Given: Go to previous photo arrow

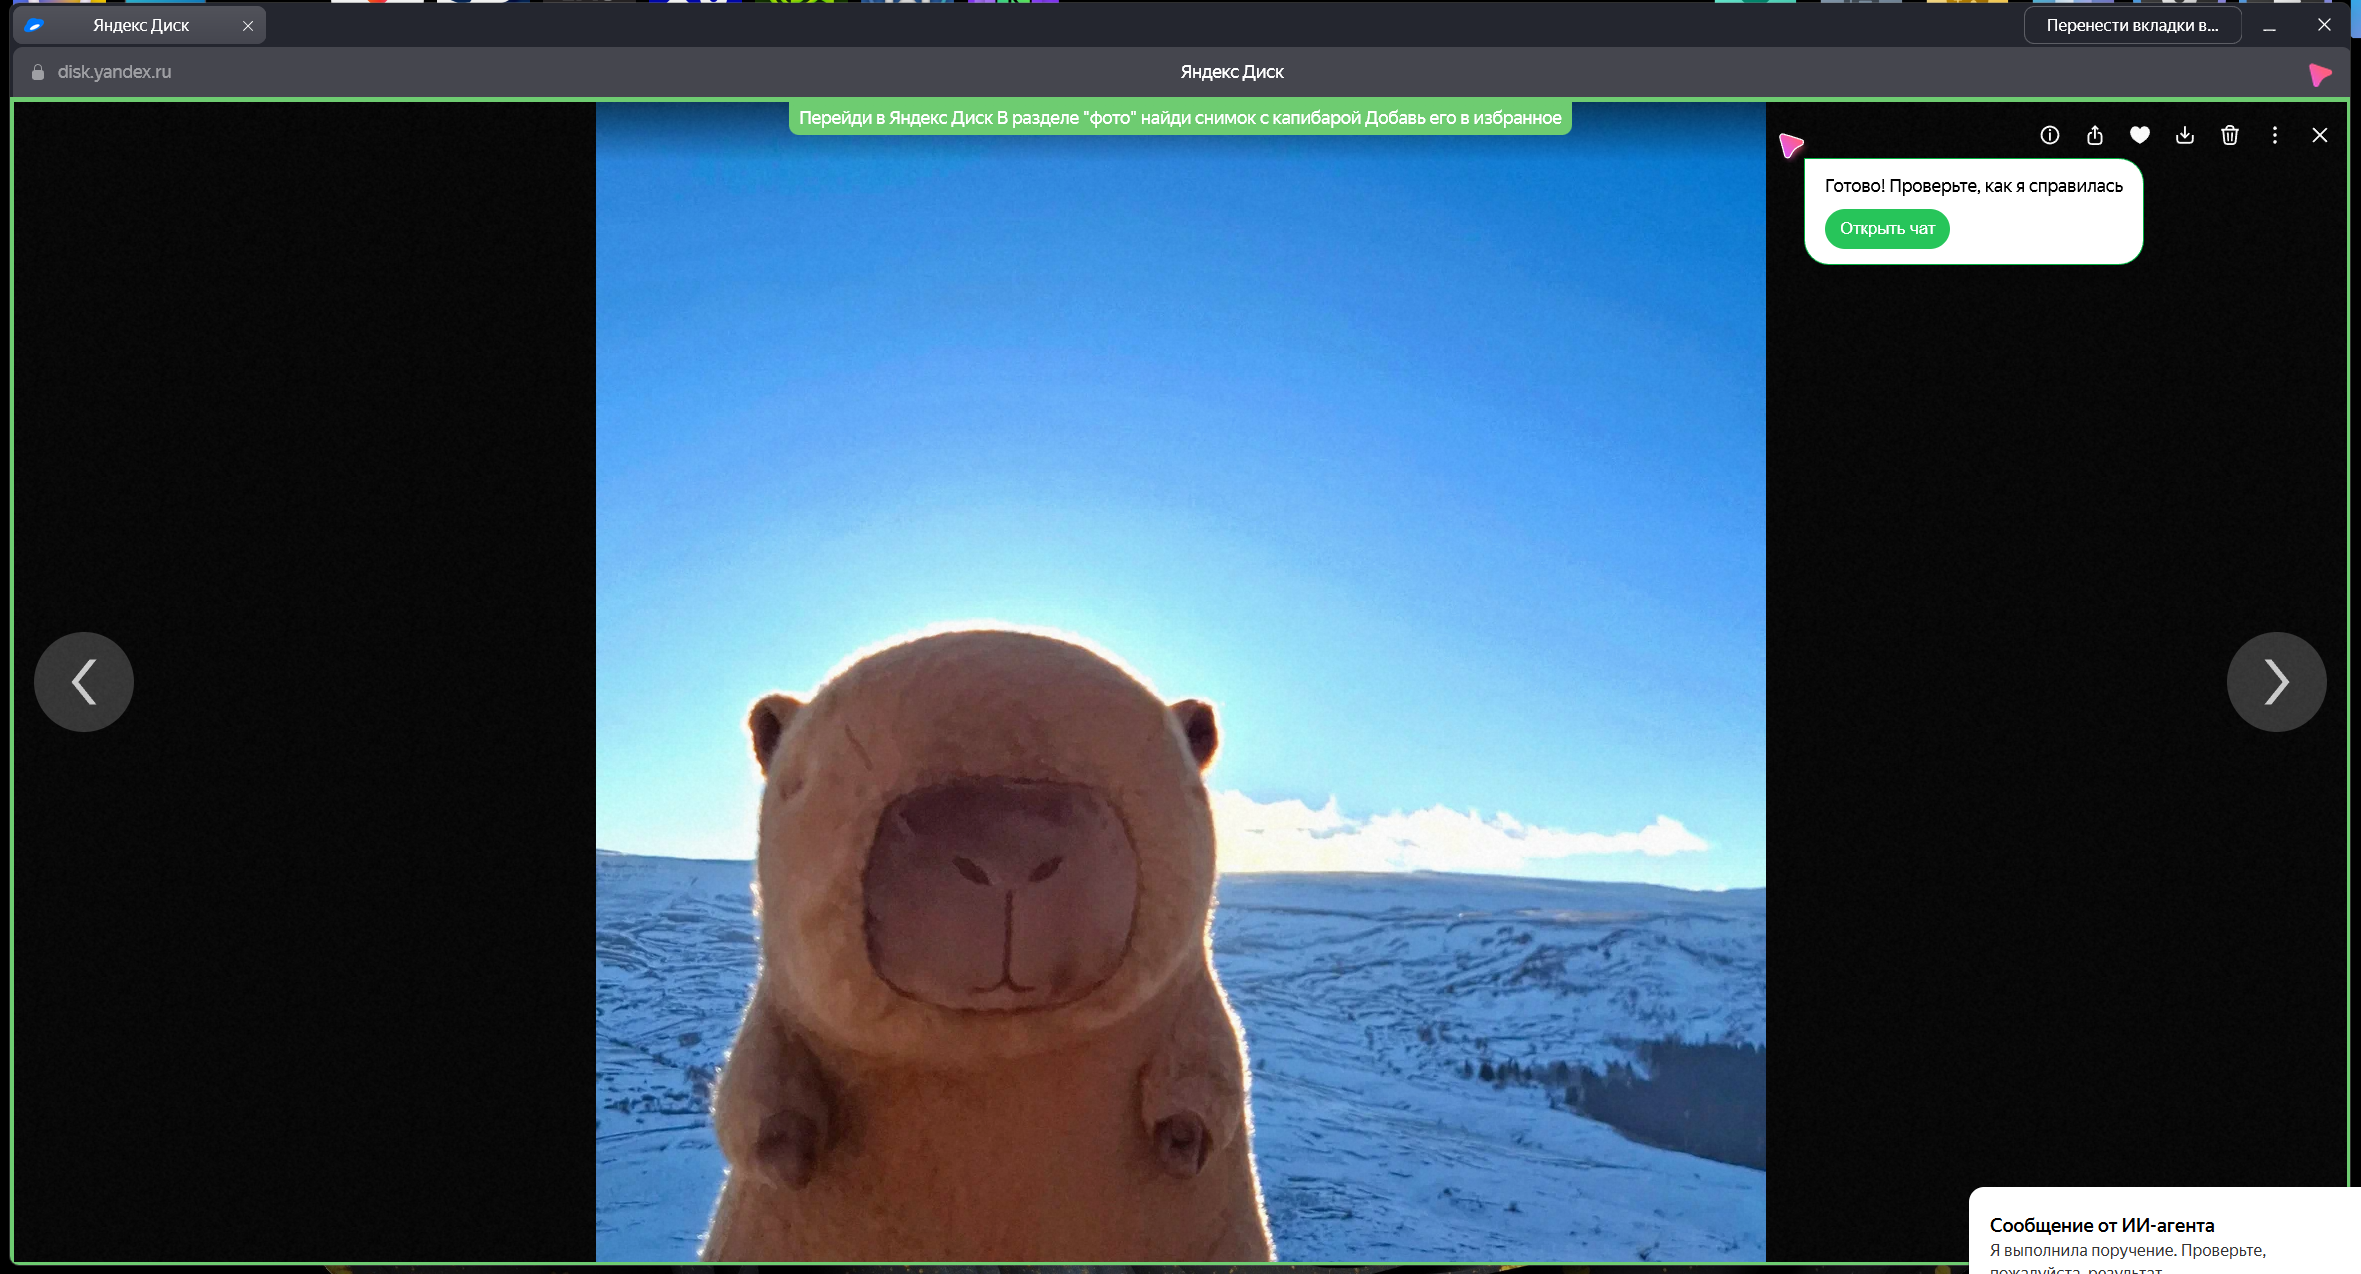Looking at the screenshot, I should pos(84,682).
